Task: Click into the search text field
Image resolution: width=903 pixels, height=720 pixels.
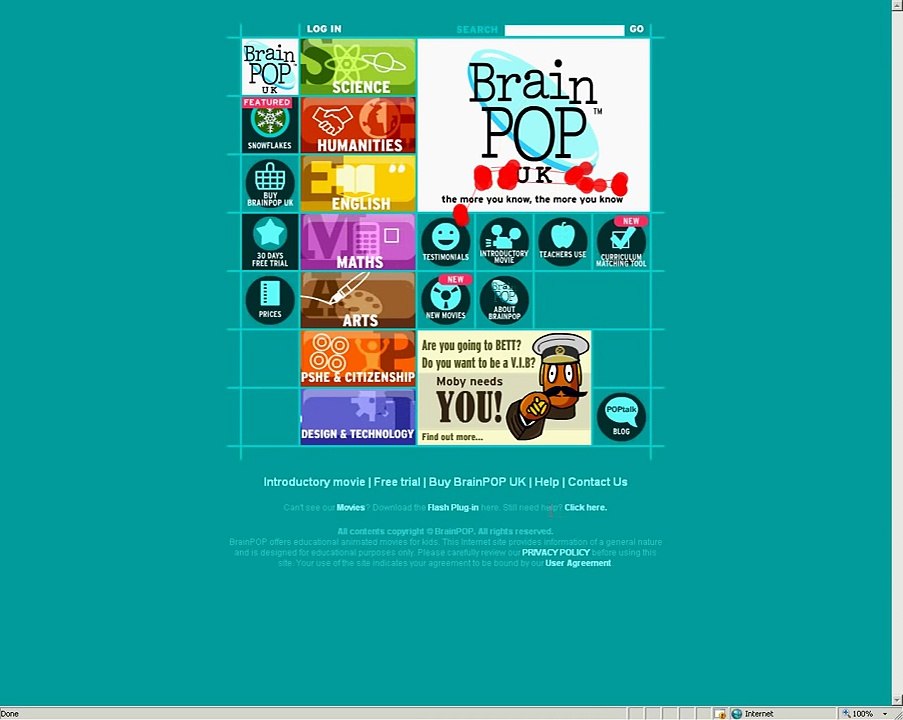Action: 564,30
